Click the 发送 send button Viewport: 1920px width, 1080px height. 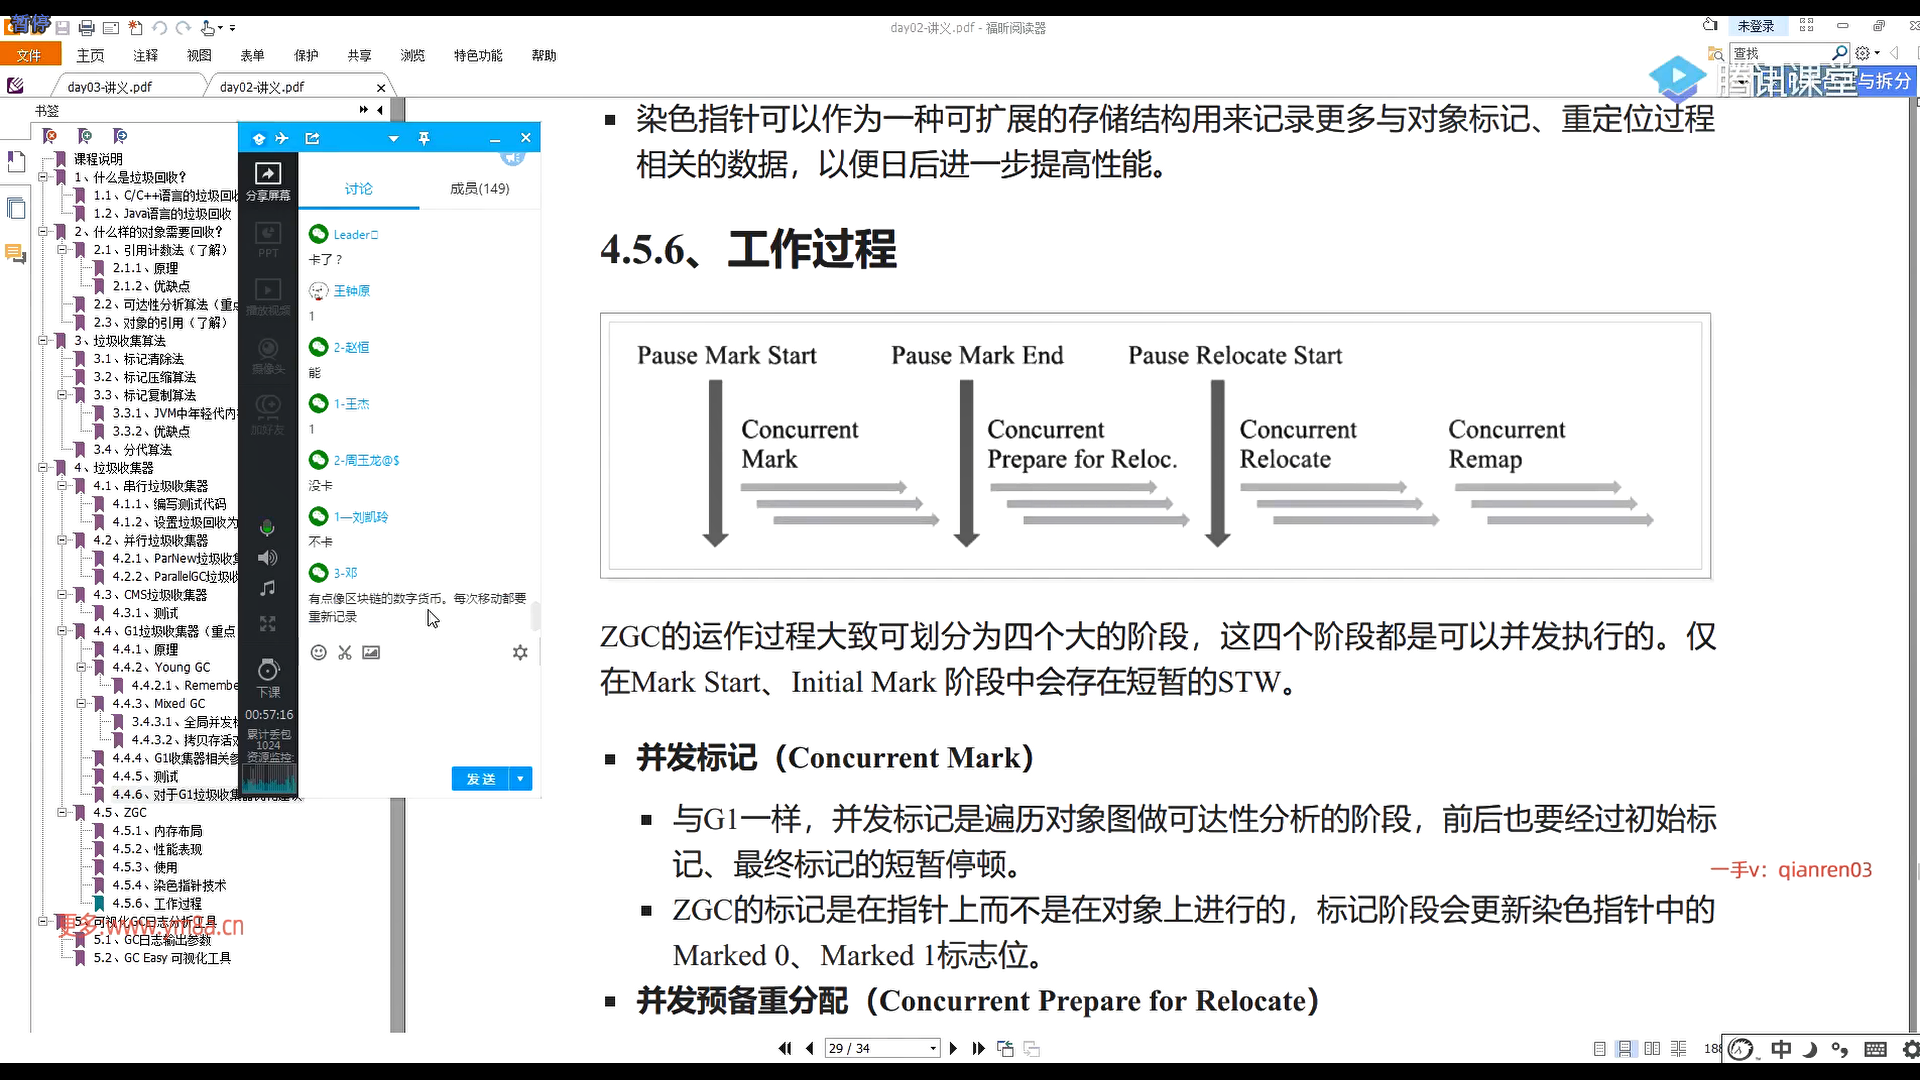click(481, 779)
